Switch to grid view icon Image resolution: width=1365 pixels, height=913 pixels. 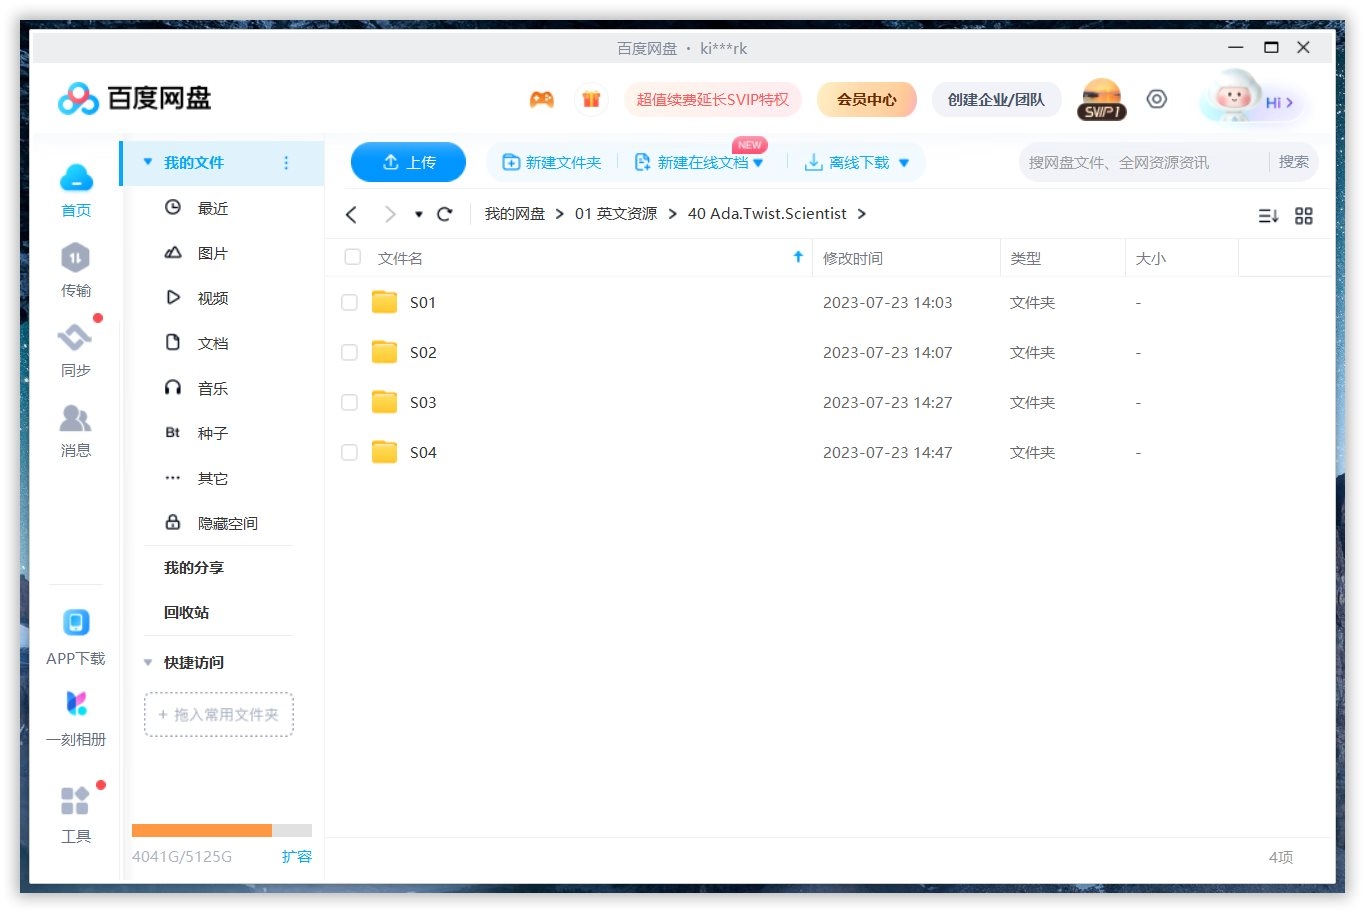(1303, 216)
